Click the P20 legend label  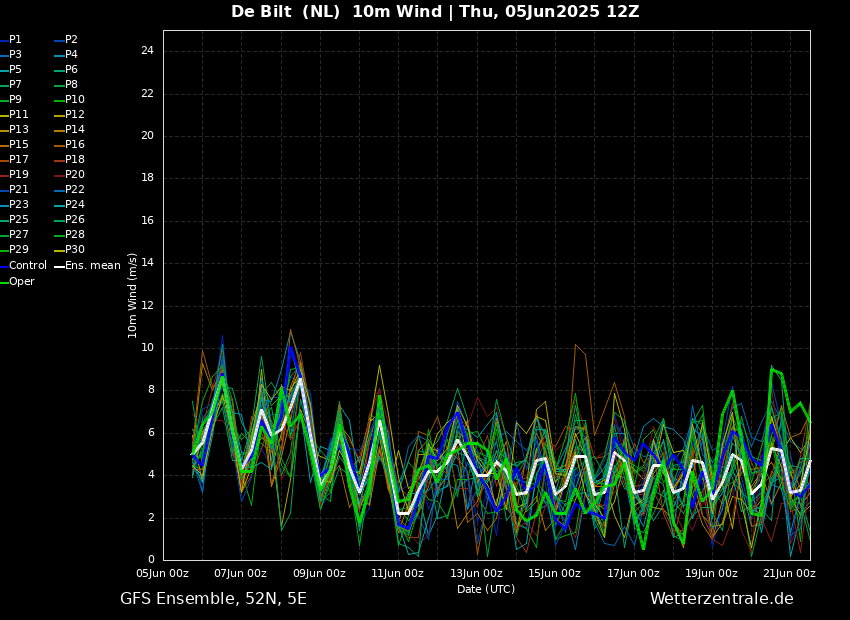(75, 175)
